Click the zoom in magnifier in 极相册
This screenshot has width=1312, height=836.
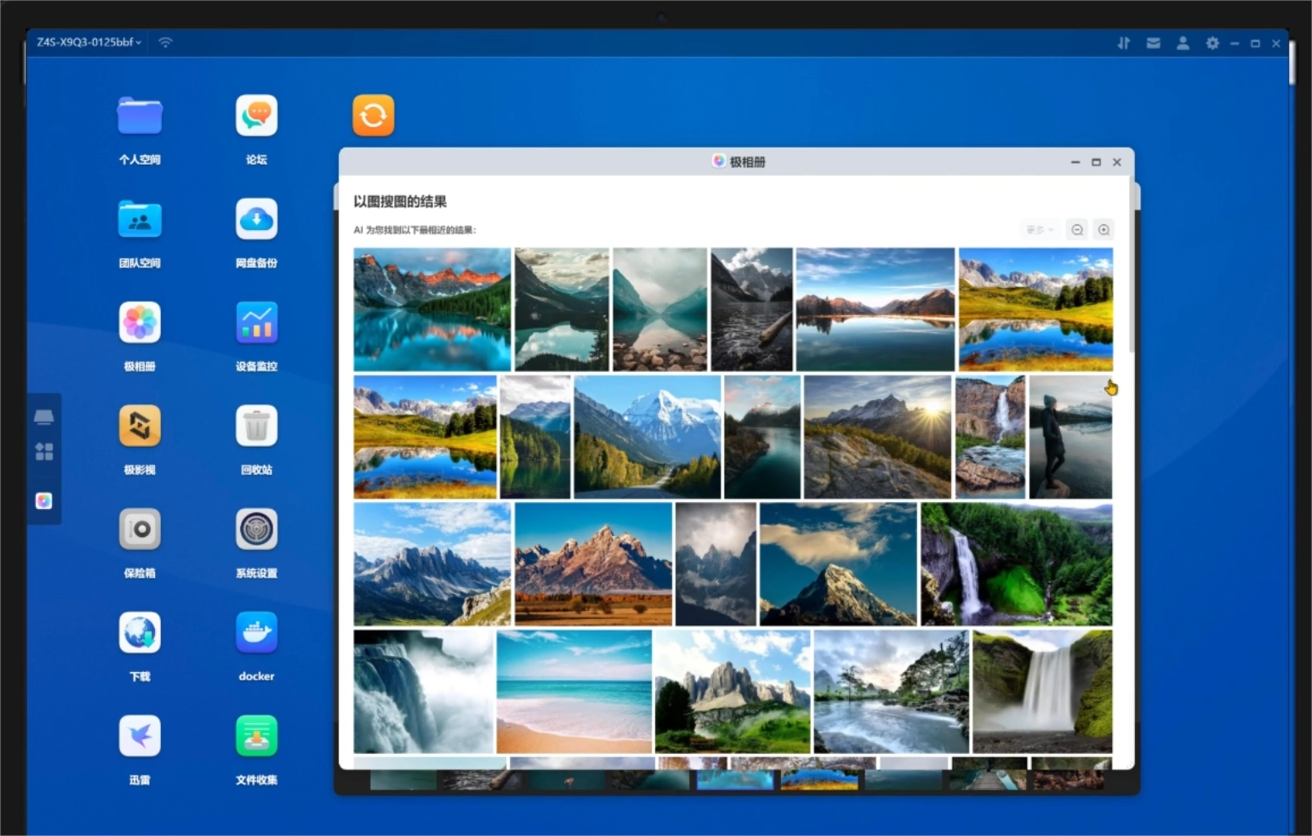(1104, 230)
